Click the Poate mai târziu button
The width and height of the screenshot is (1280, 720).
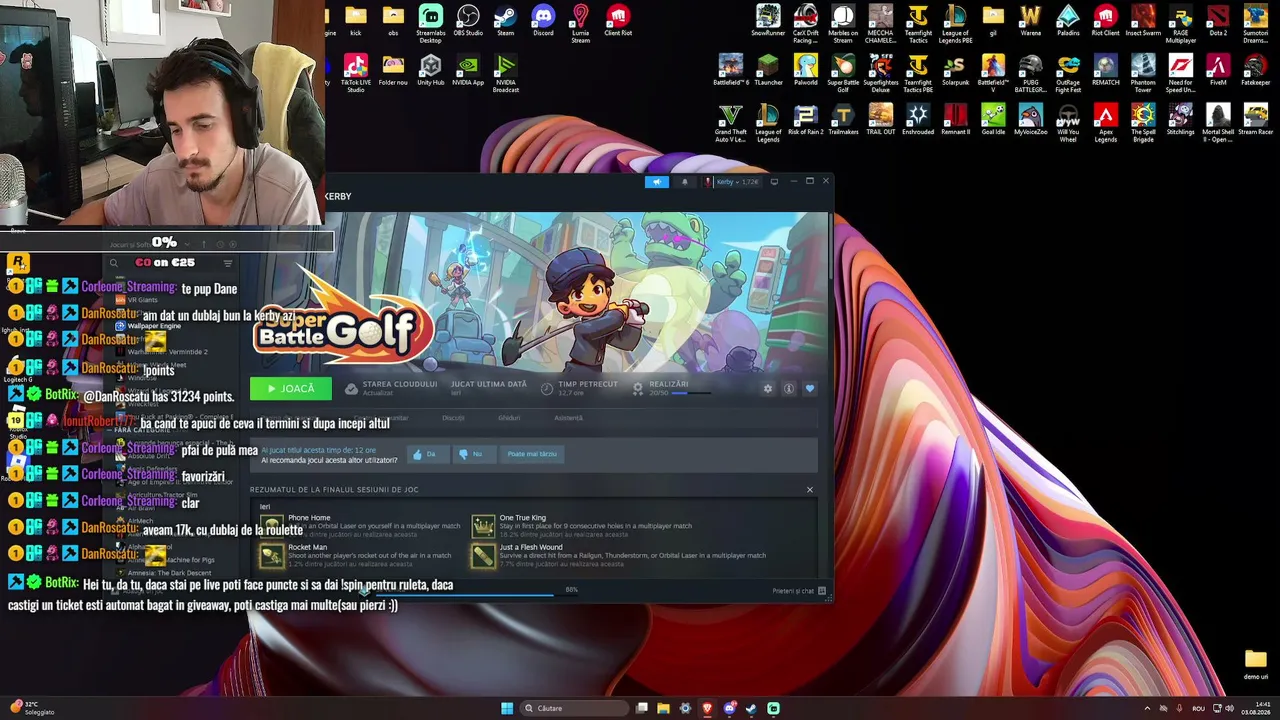(532, 454)
